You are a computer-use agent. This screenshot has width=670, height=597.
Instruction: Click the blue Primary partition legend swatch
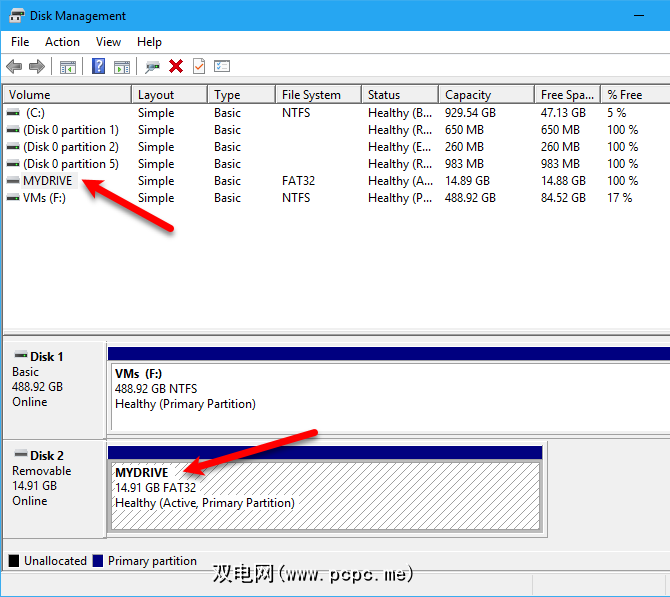(x=98, y=561)
